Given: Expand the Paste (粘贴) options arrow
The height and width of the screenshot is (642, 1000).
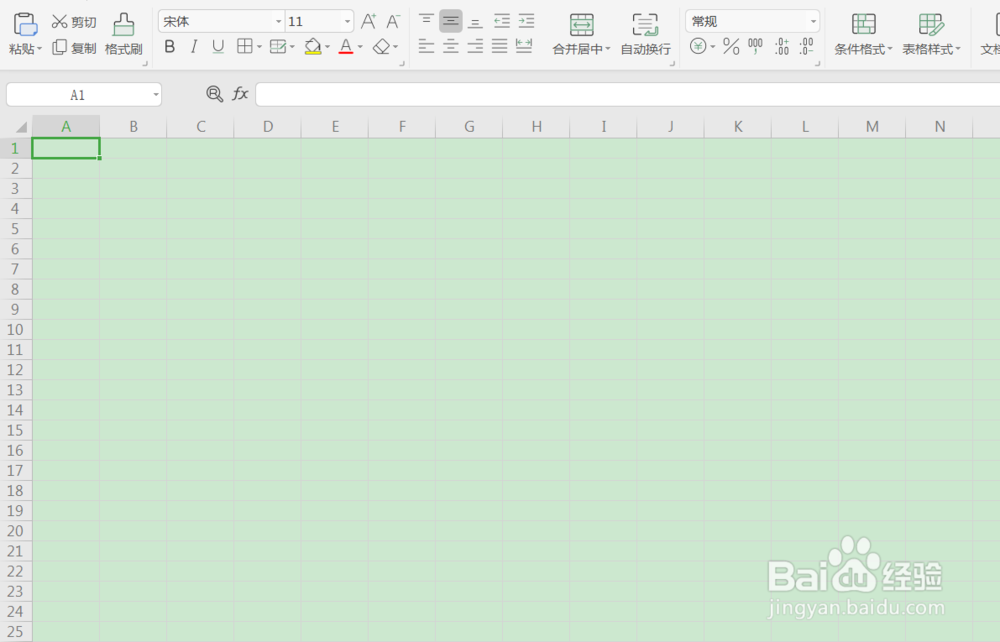Looking at the screenshot, I should point(40,49).
